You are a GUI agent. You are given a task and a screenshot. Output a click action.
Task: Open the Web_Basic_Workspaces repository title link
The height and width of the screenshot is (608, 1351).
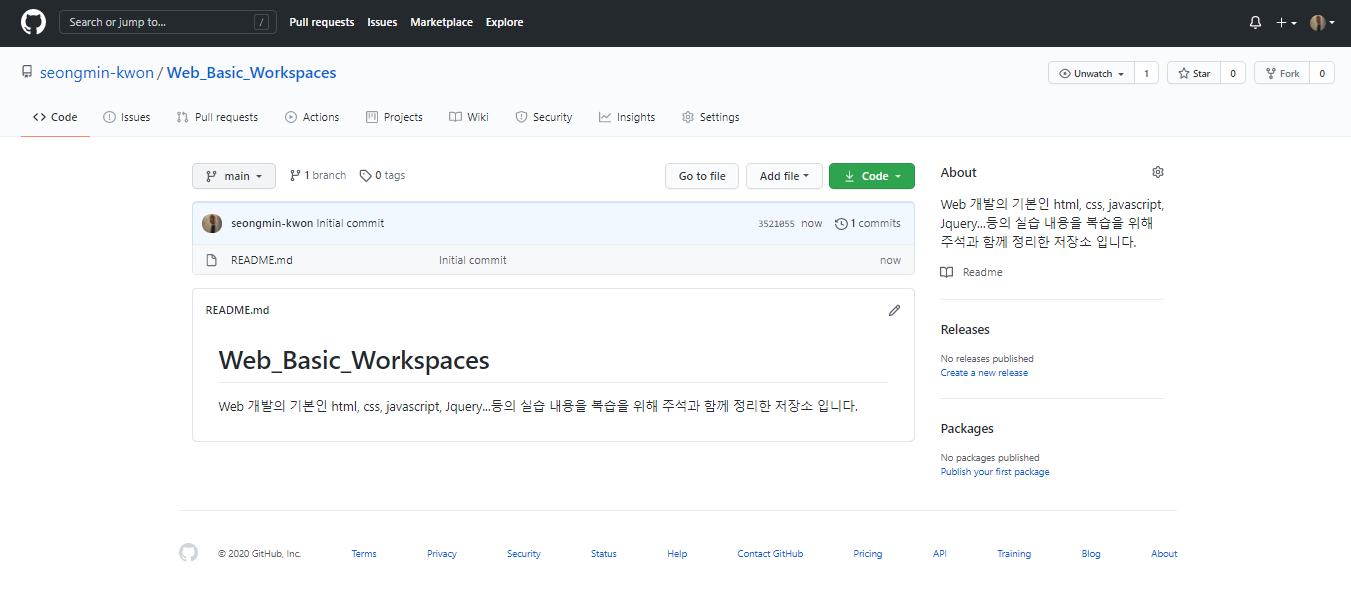[x=251, y=73]
